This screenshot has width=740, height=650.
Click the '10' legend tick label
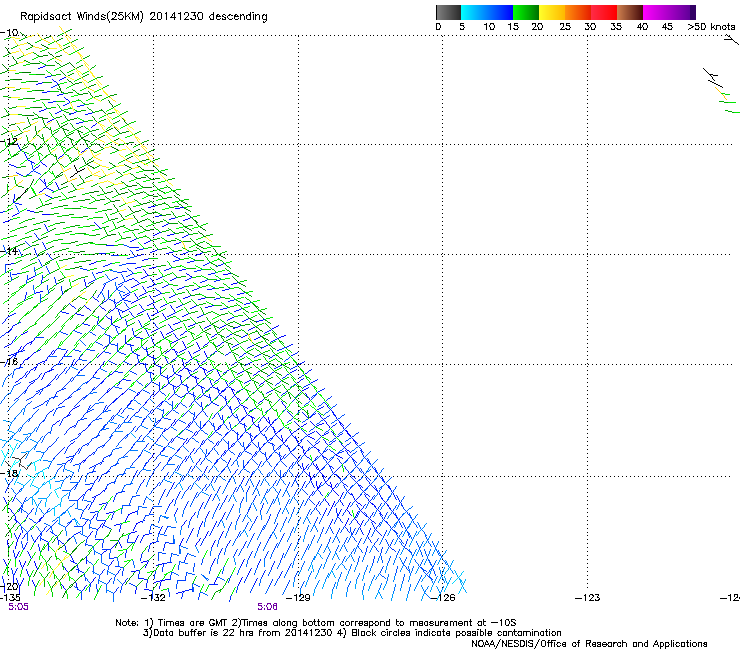point(489,27)
